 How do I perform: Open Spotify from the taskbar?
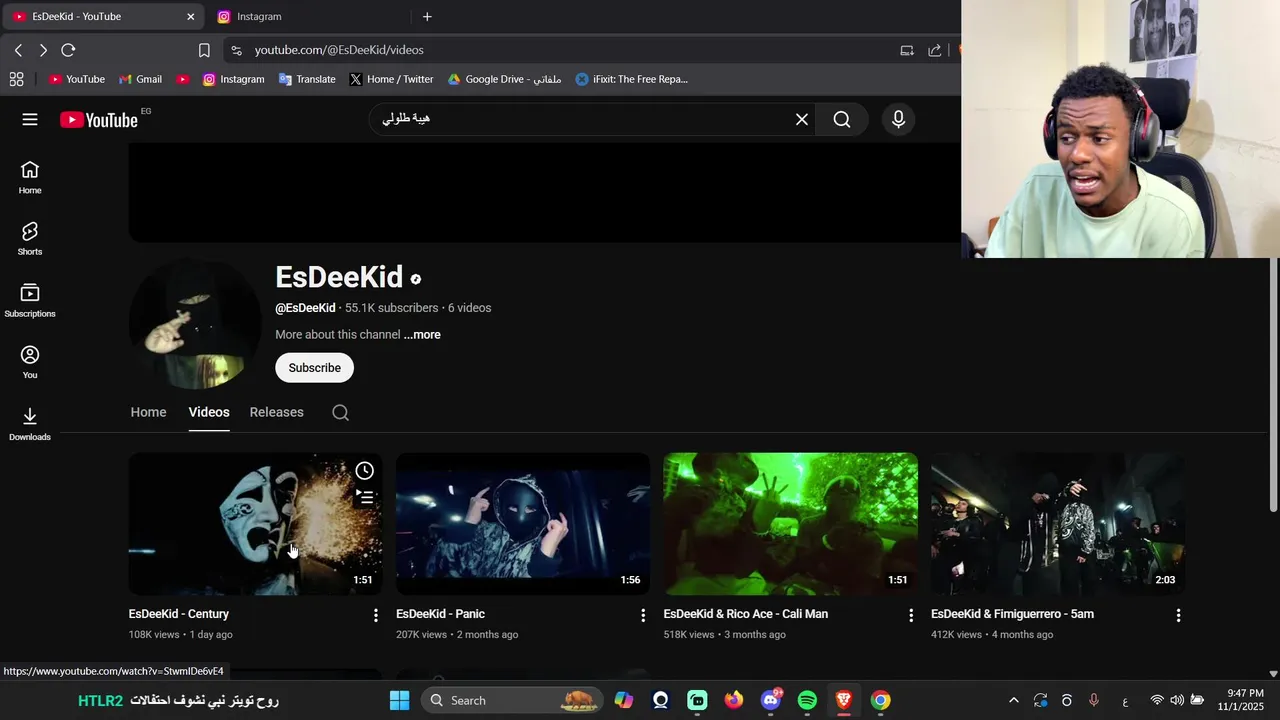coord(807,700)
